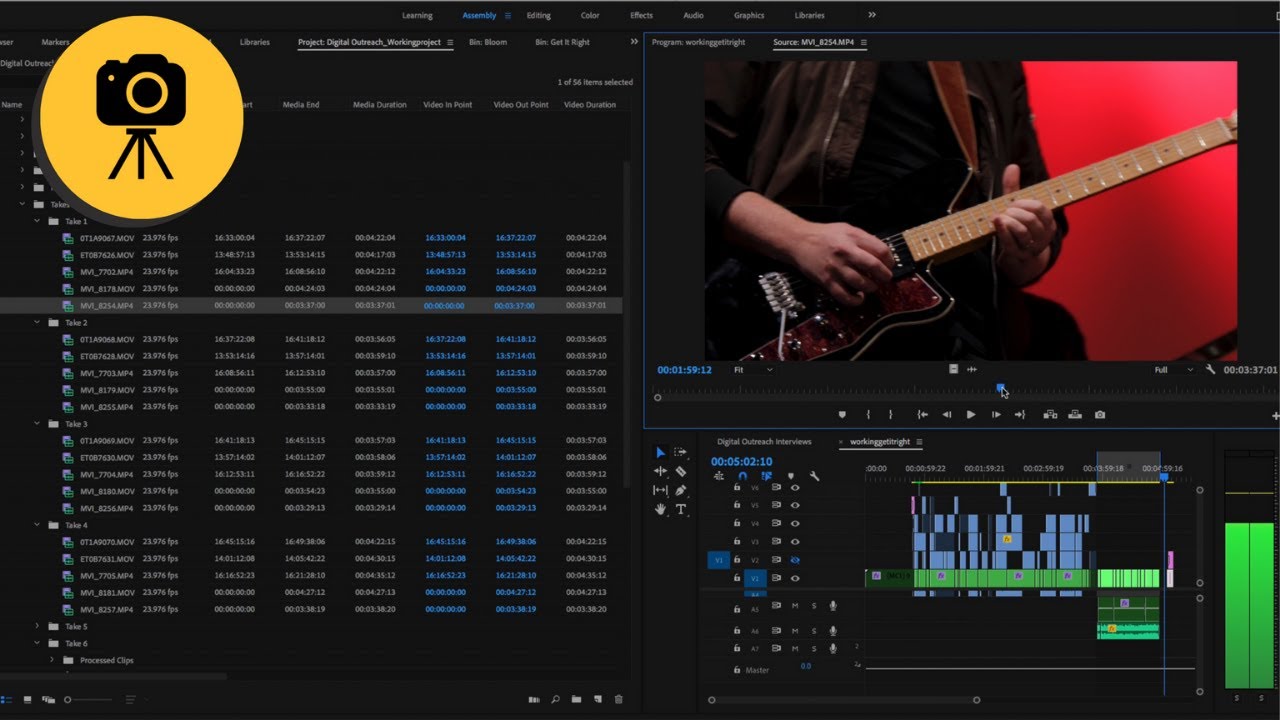Click Go to In point
1280x720 pixels.
click(x=923, y=414)
